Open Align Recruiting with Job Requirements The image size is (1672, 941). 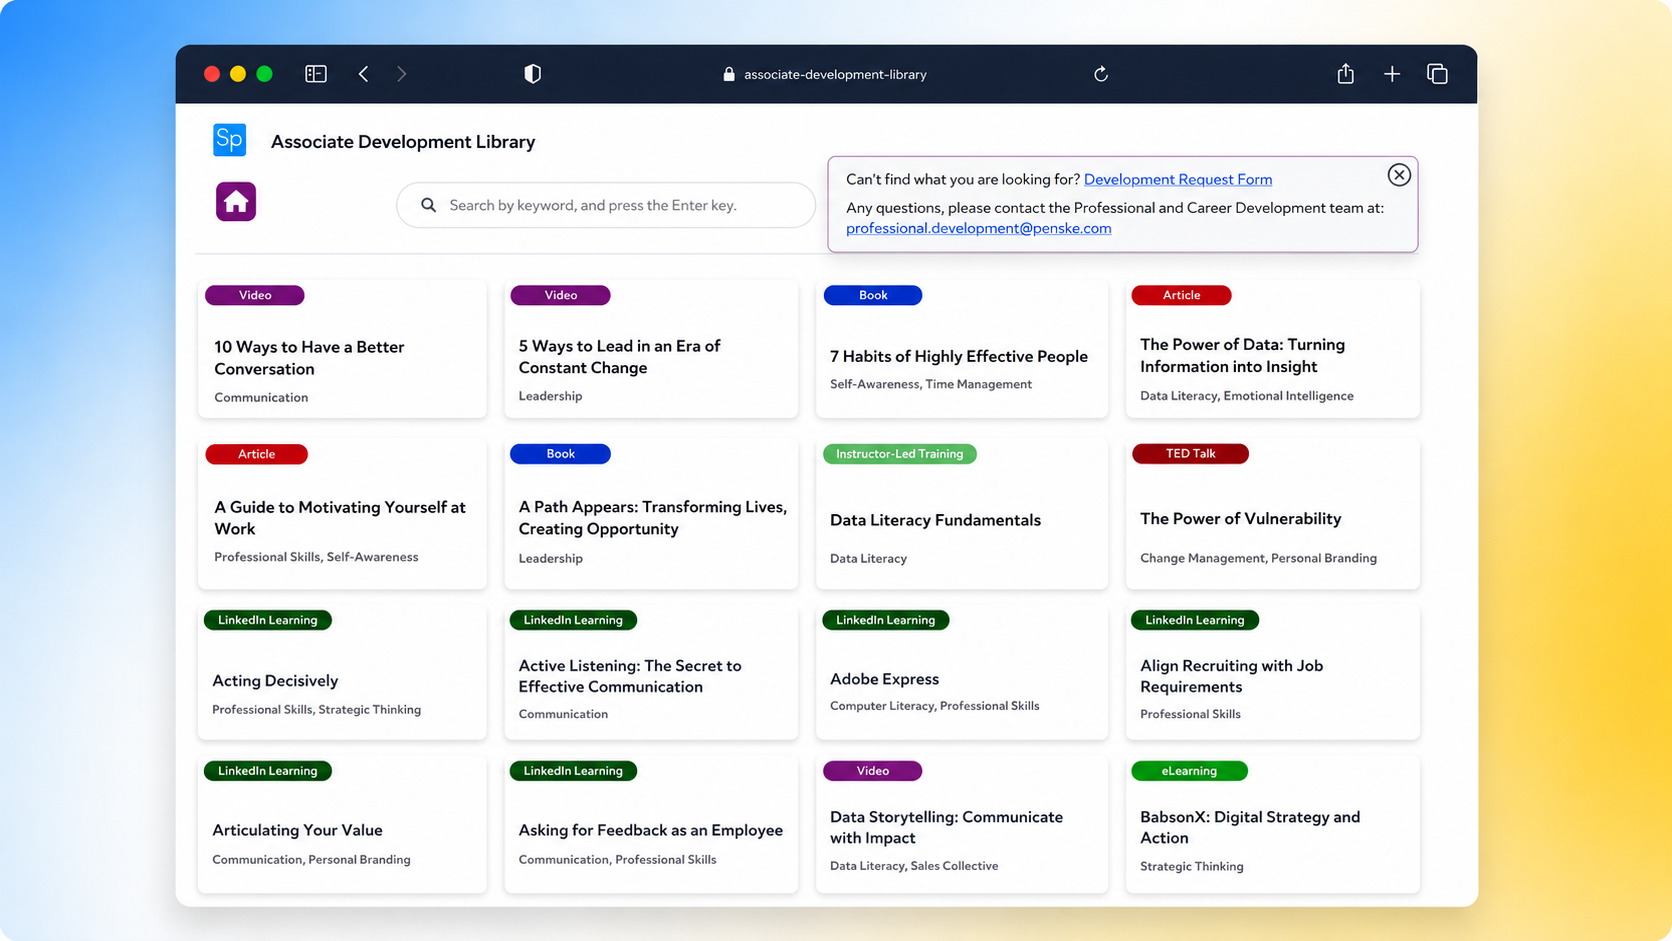pos(1273,672)
